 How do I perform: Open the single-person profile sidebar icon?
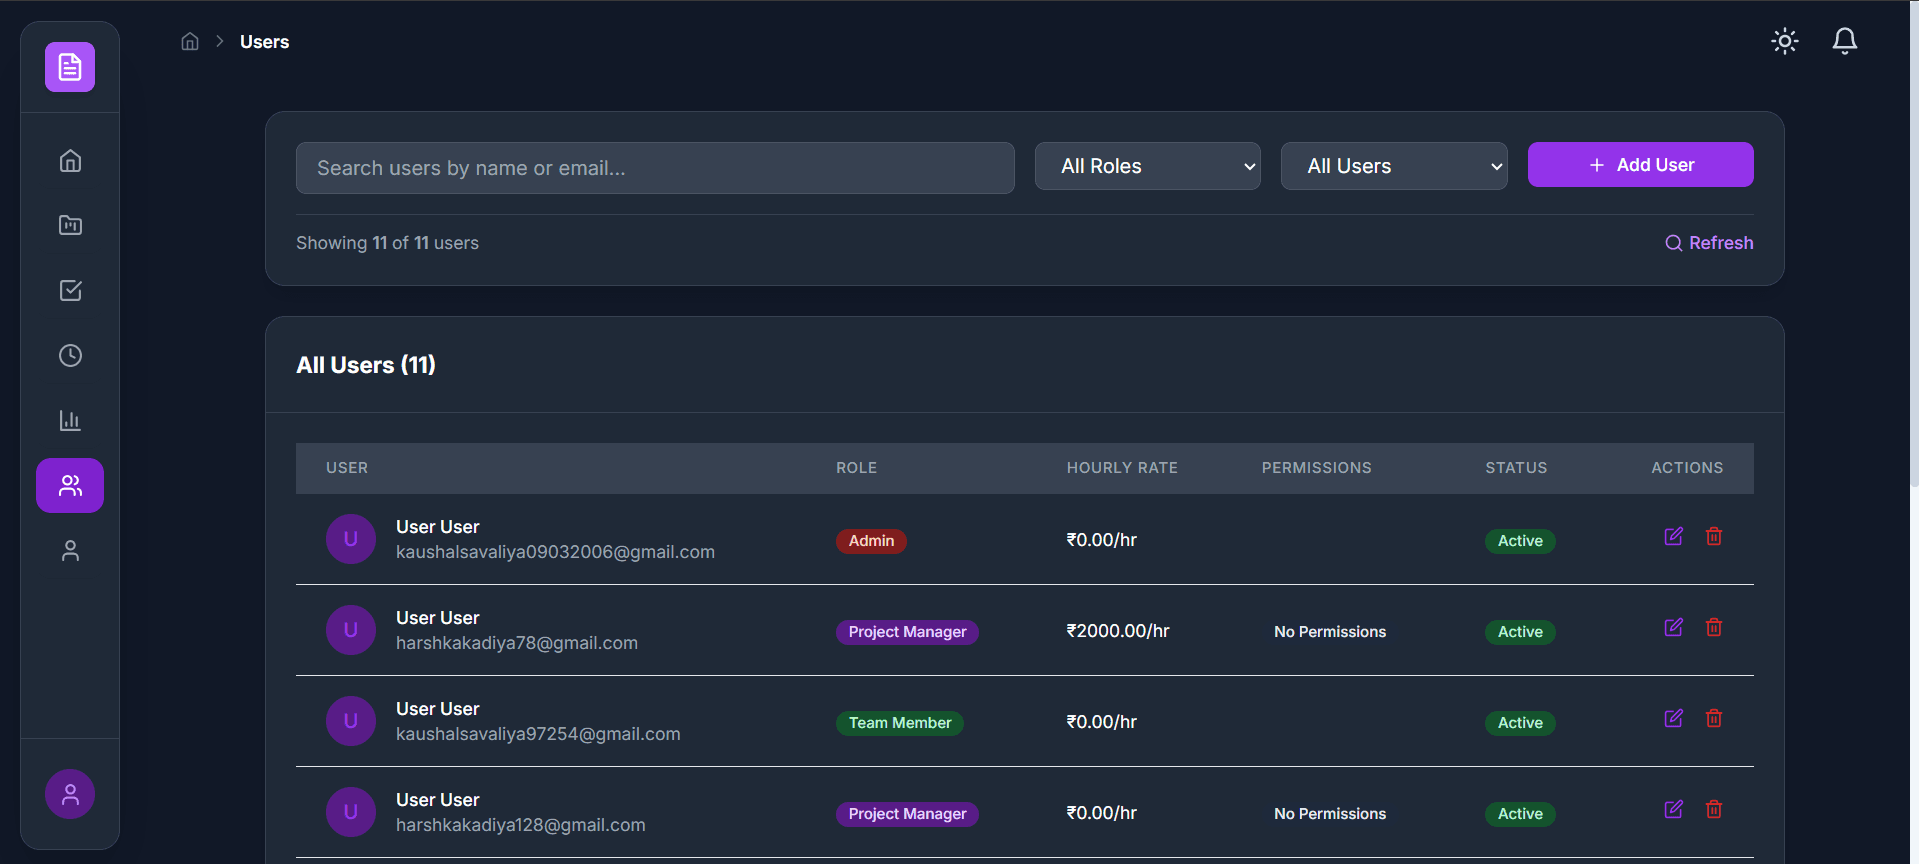(x=70, y=551)
